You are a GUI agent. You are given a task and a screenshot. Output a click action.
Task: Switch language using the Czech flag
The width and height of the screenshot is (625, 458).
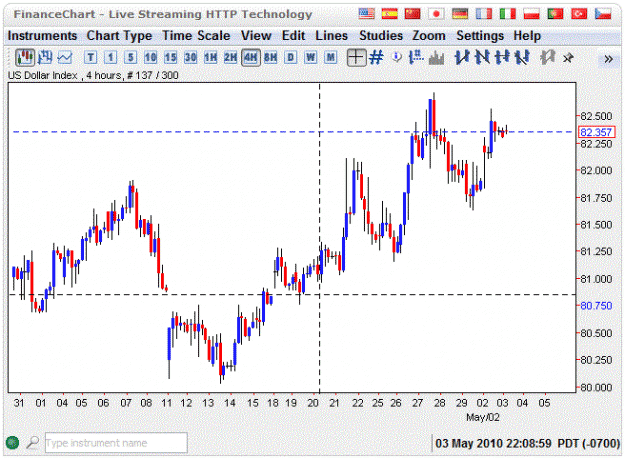coord(603,14)
